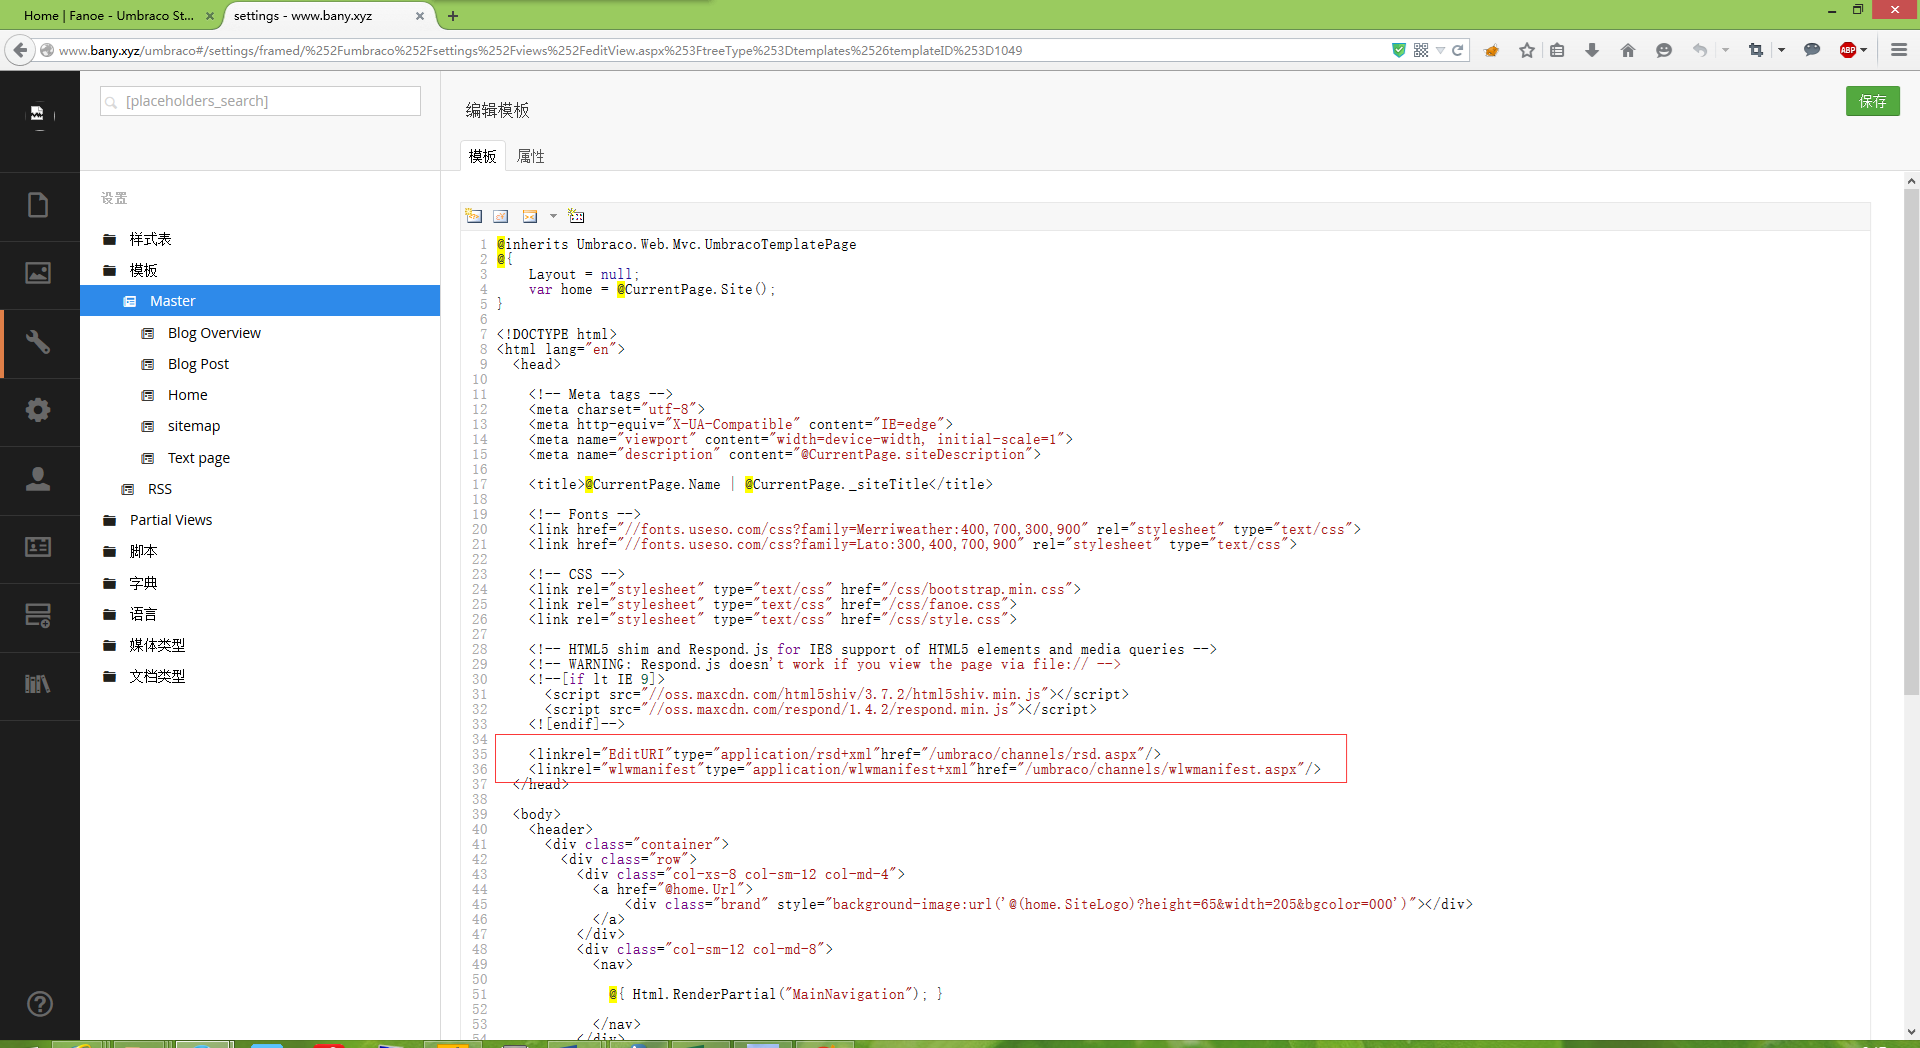Open the downloads arrow icon
1920x1048 pixels.
click(x=1592, y=50)
